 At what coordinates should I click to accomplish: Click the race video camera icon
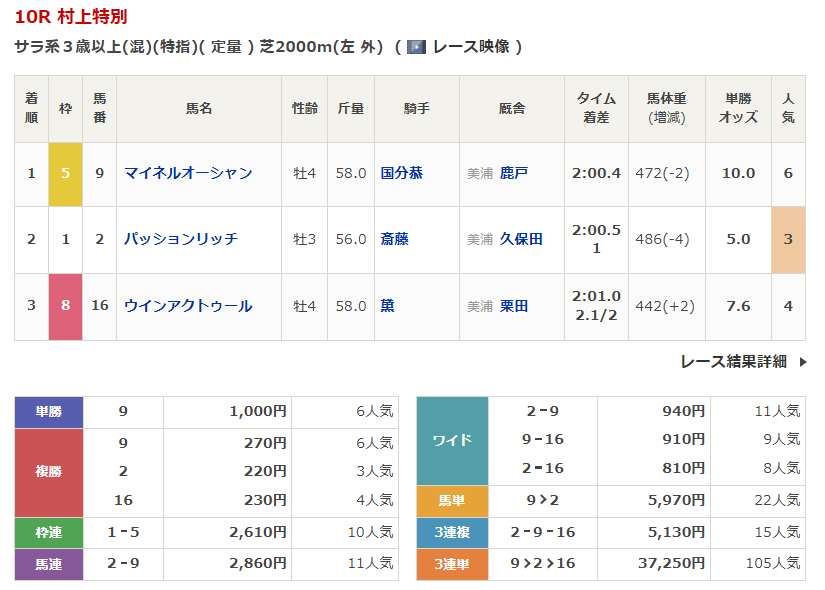tap(417, 47)
